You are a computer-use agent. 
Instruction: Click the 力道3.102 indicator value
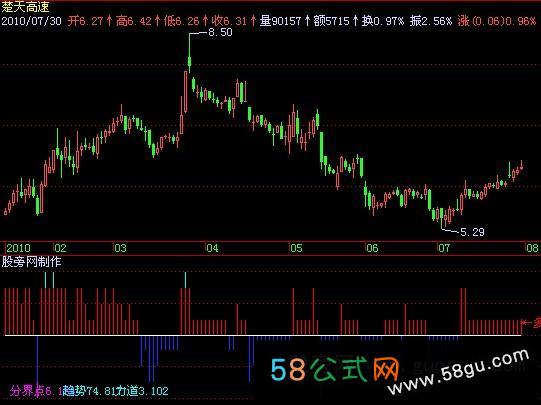tap(142, 391)
